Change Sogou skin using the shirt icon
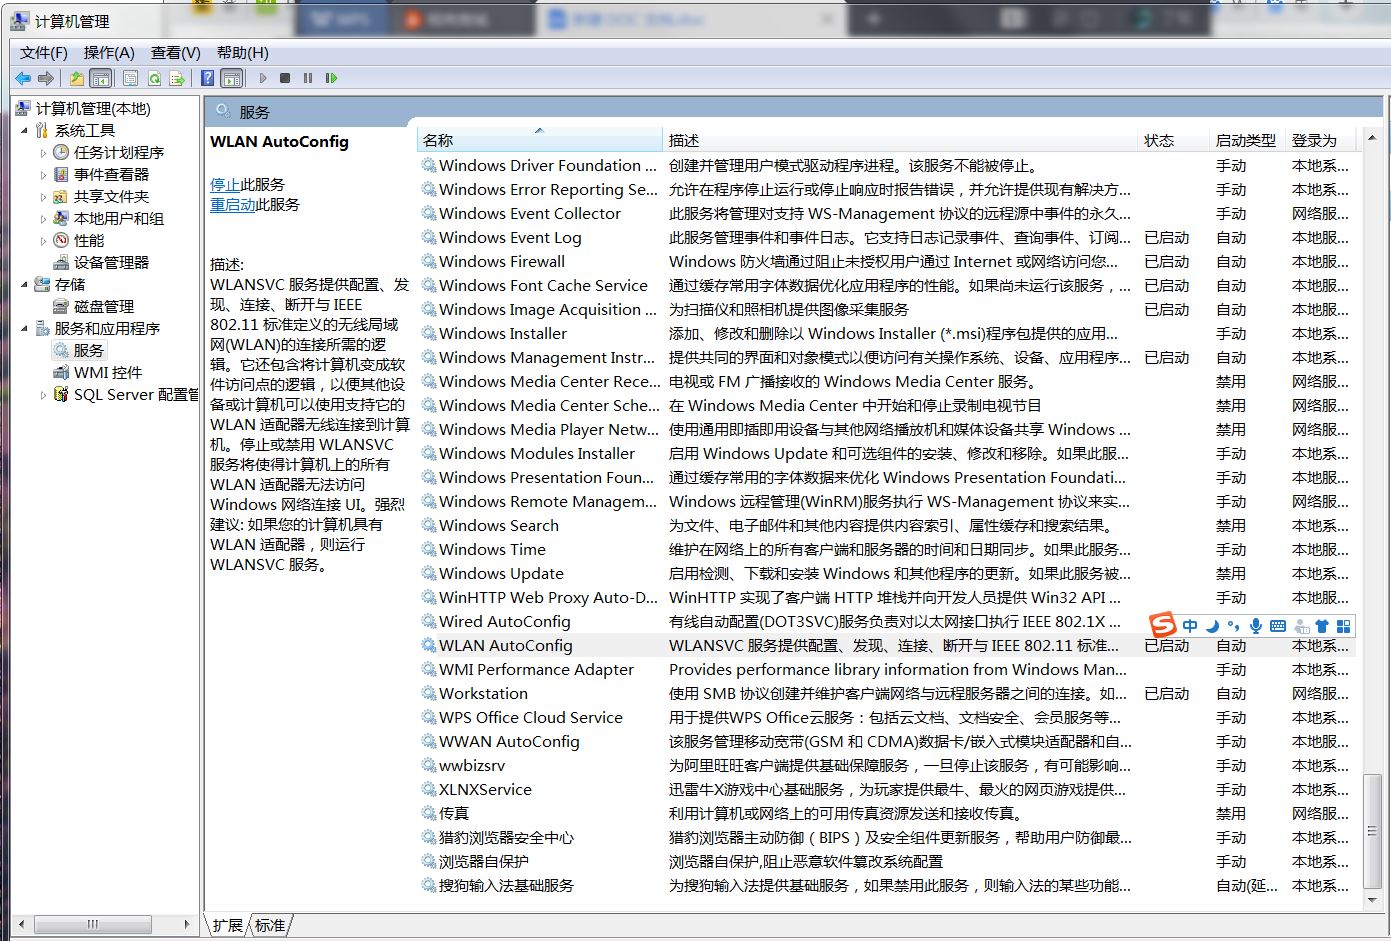 (x=1323, y=627)
